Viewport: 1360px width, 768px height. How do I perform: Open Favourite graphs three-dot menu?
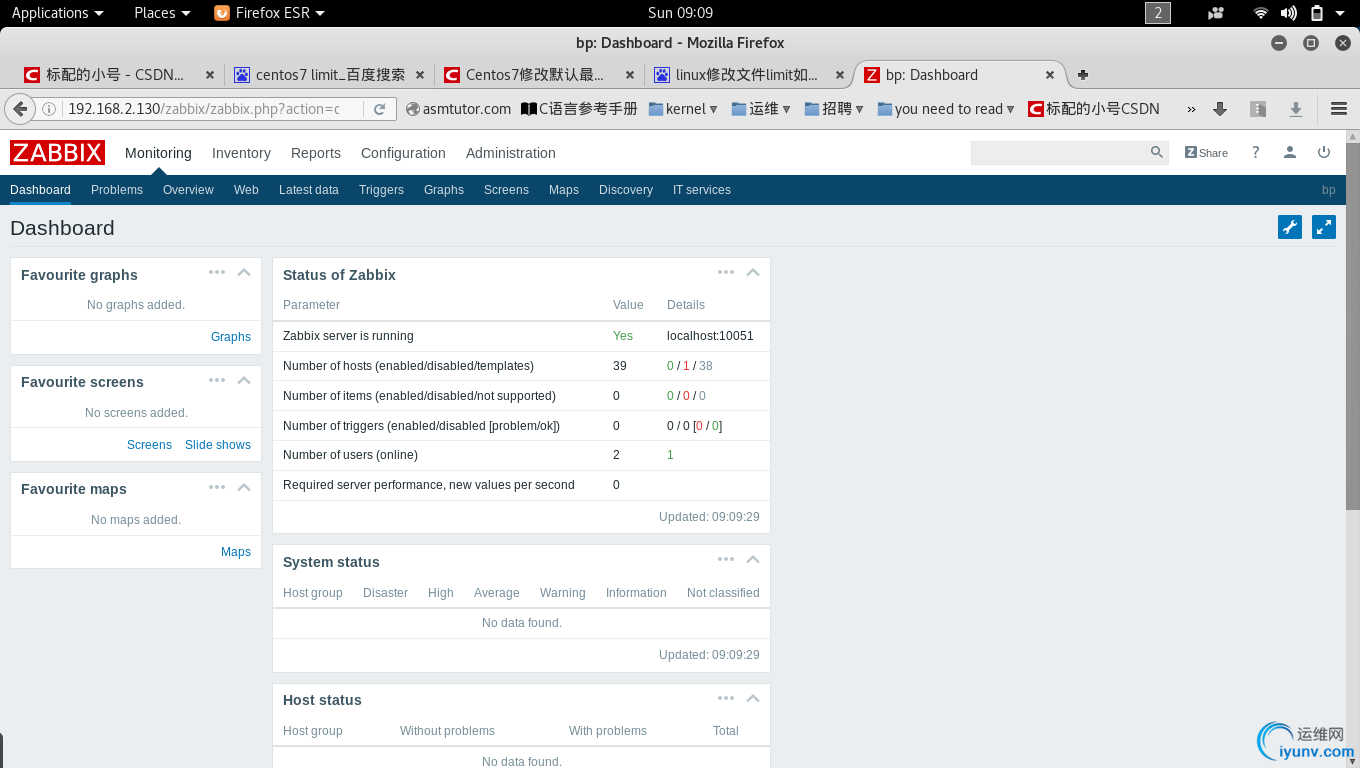click(217, 272)
